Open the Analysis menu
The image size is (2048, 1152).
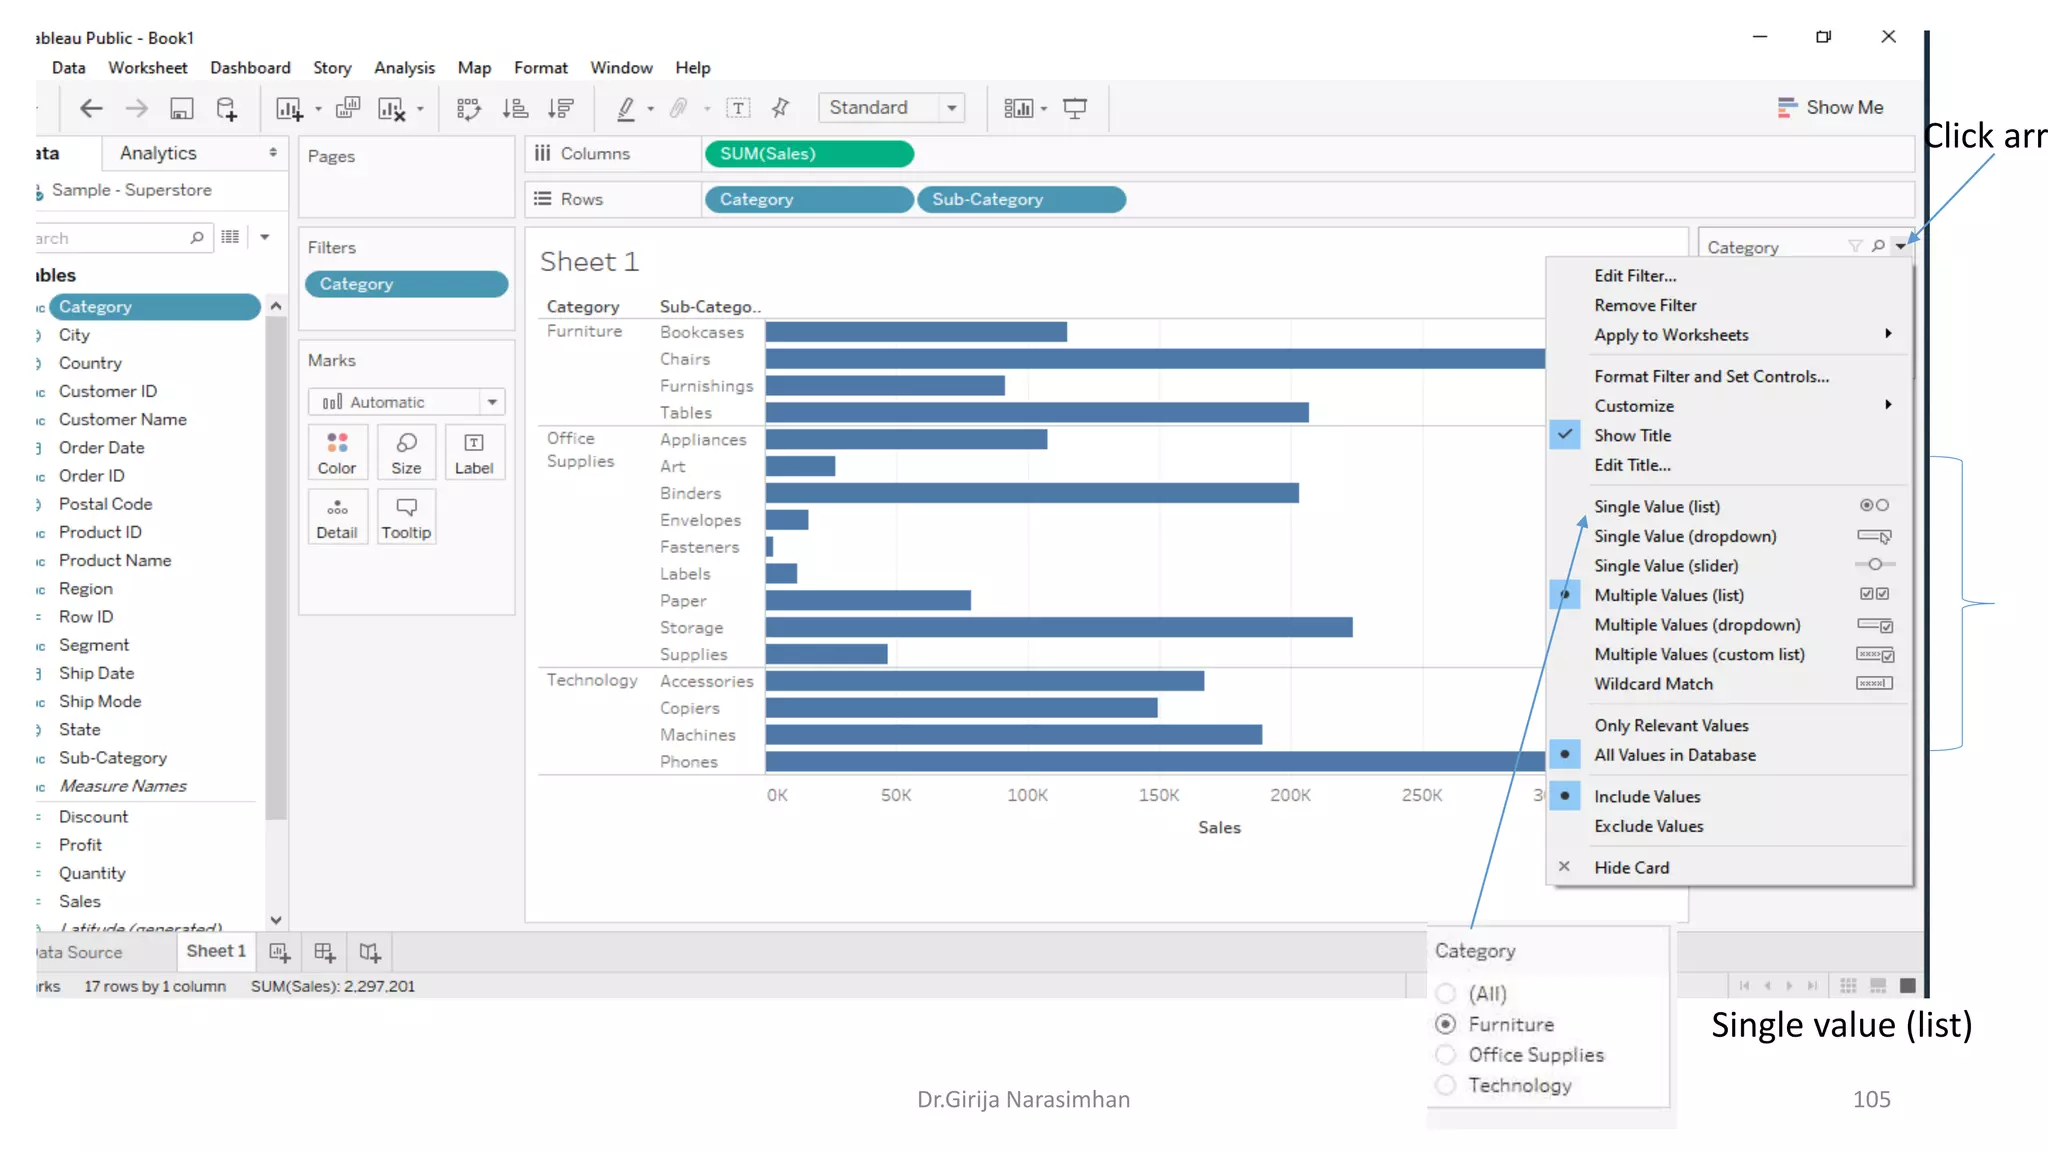tap(404, 67)
